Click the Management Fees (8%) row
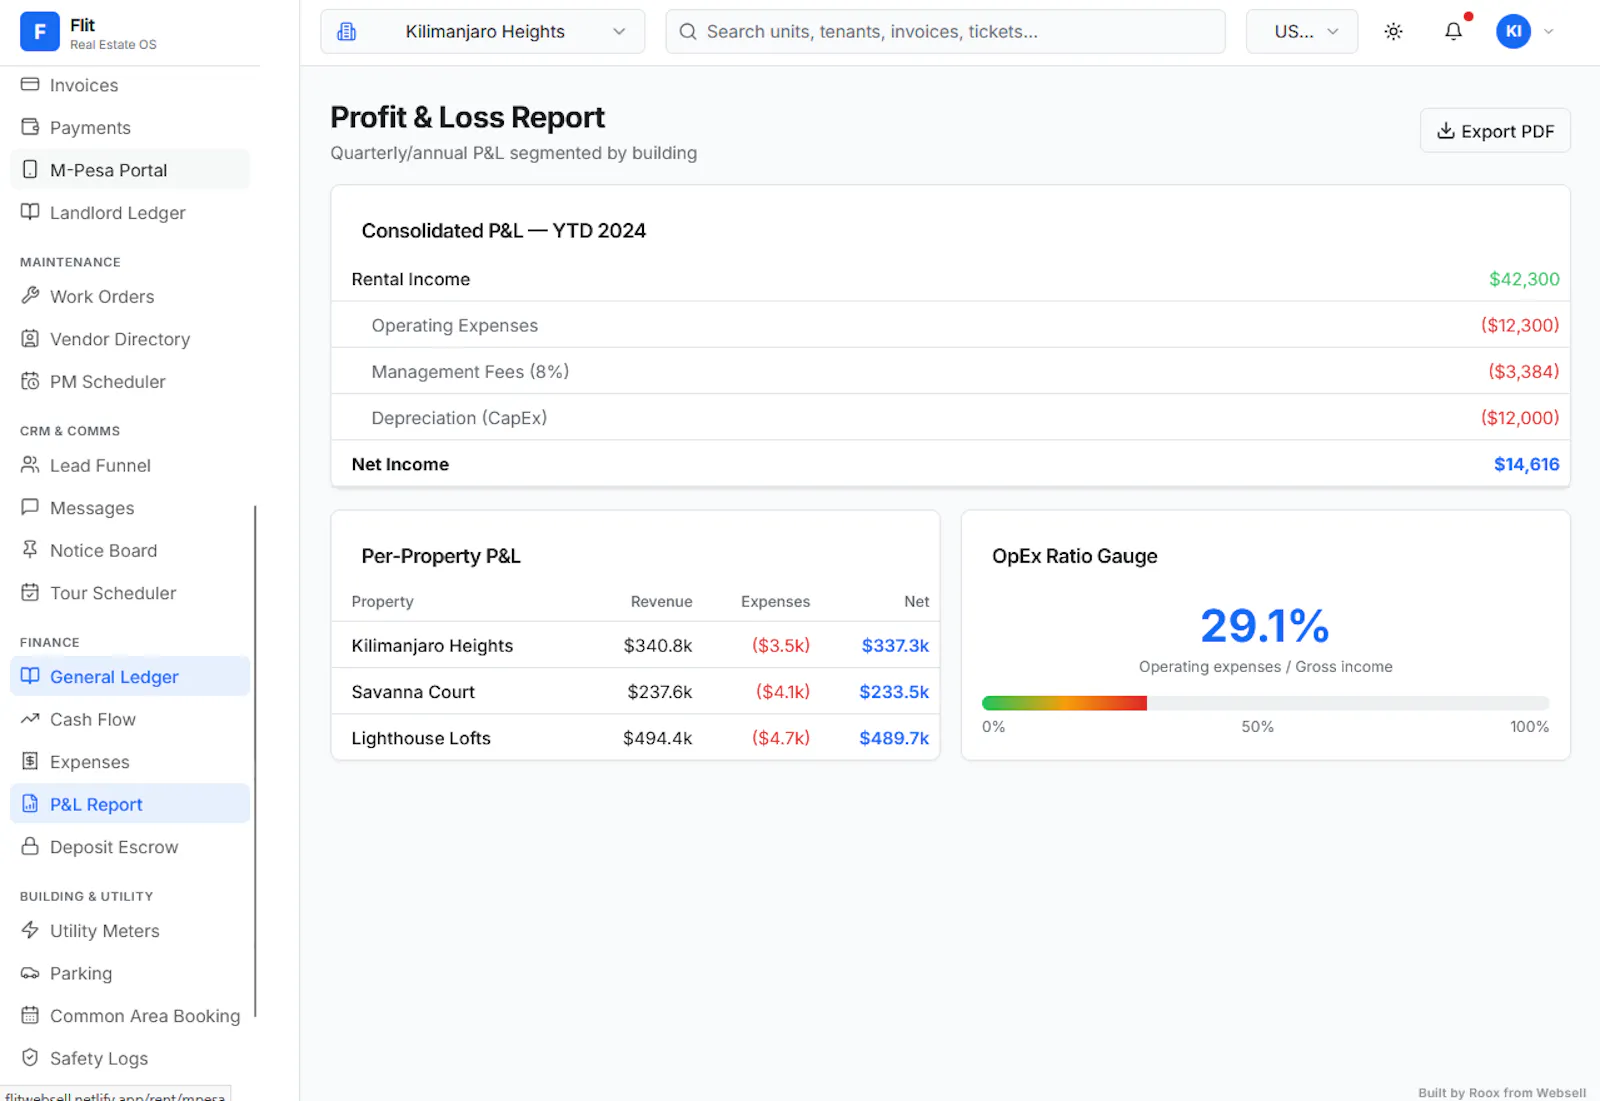The height and width of the screenshot is (1101, 1600). coord(950,371)
